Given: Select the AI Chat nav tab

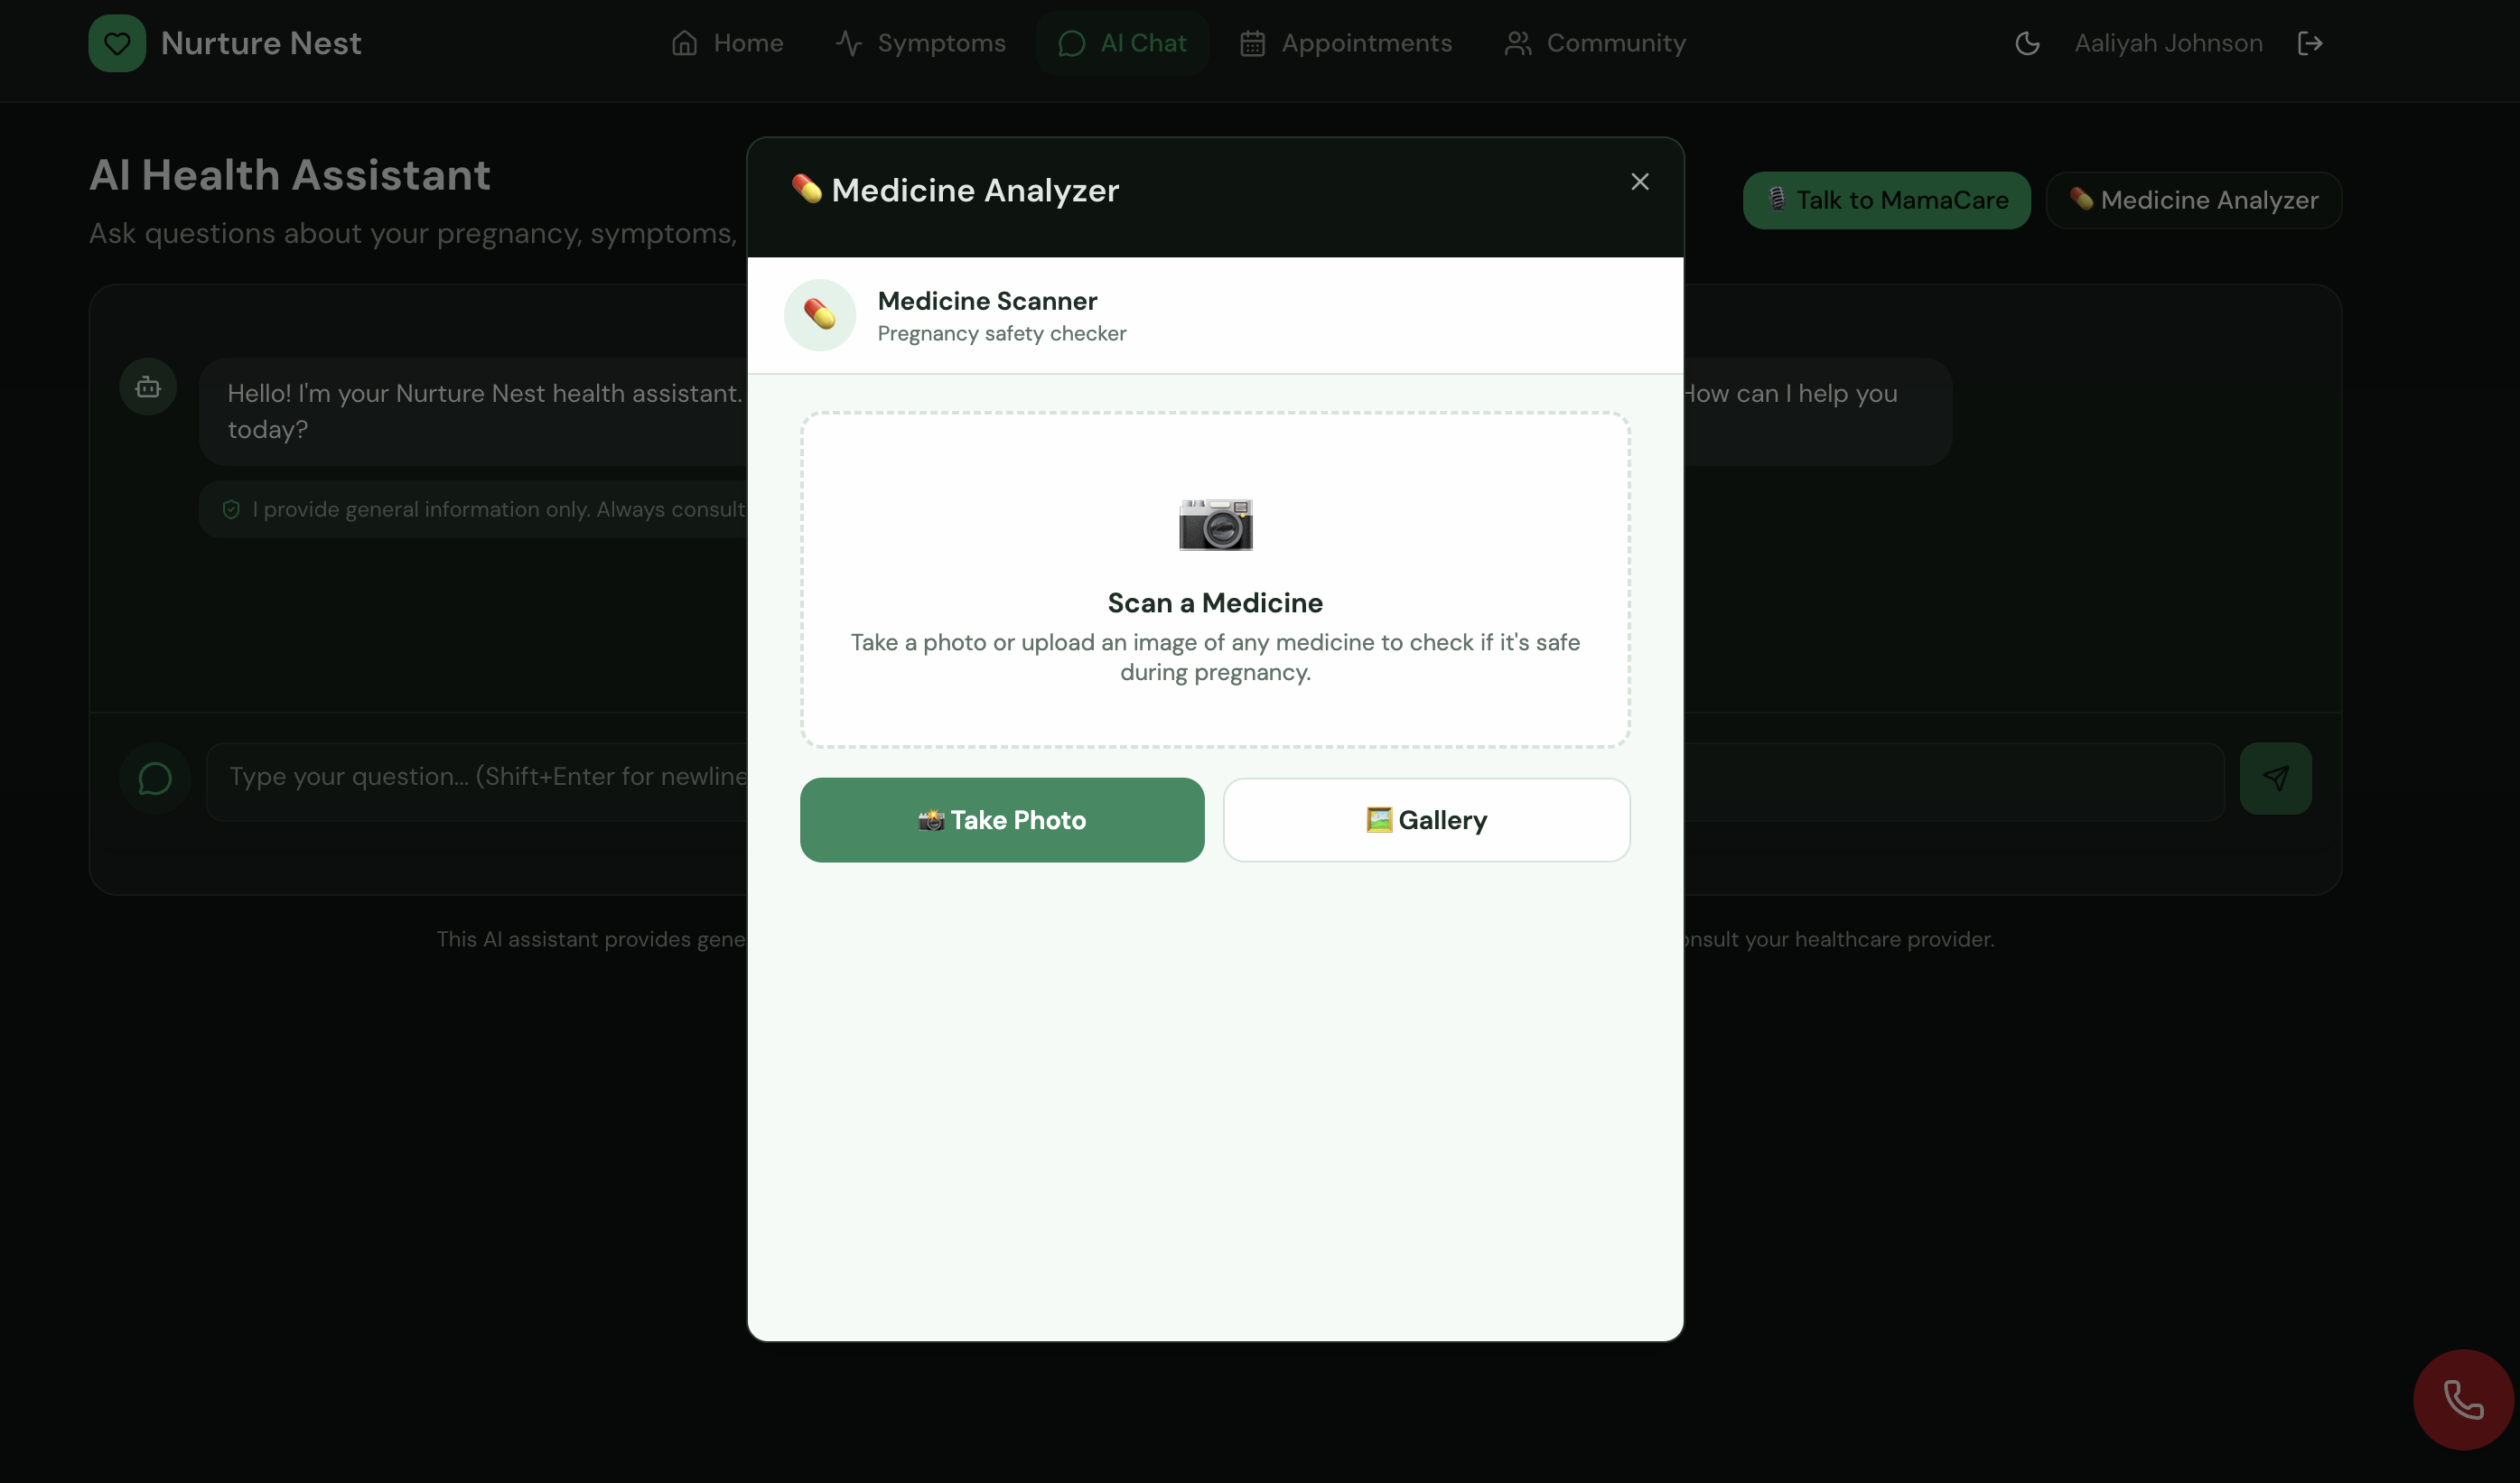Looking at the screenshot, I should (x=1122, y=43).
